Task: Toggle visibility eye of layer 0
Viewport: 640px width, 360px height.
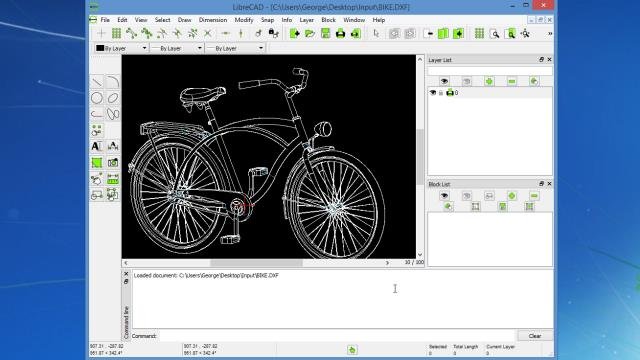Action: 433,93
